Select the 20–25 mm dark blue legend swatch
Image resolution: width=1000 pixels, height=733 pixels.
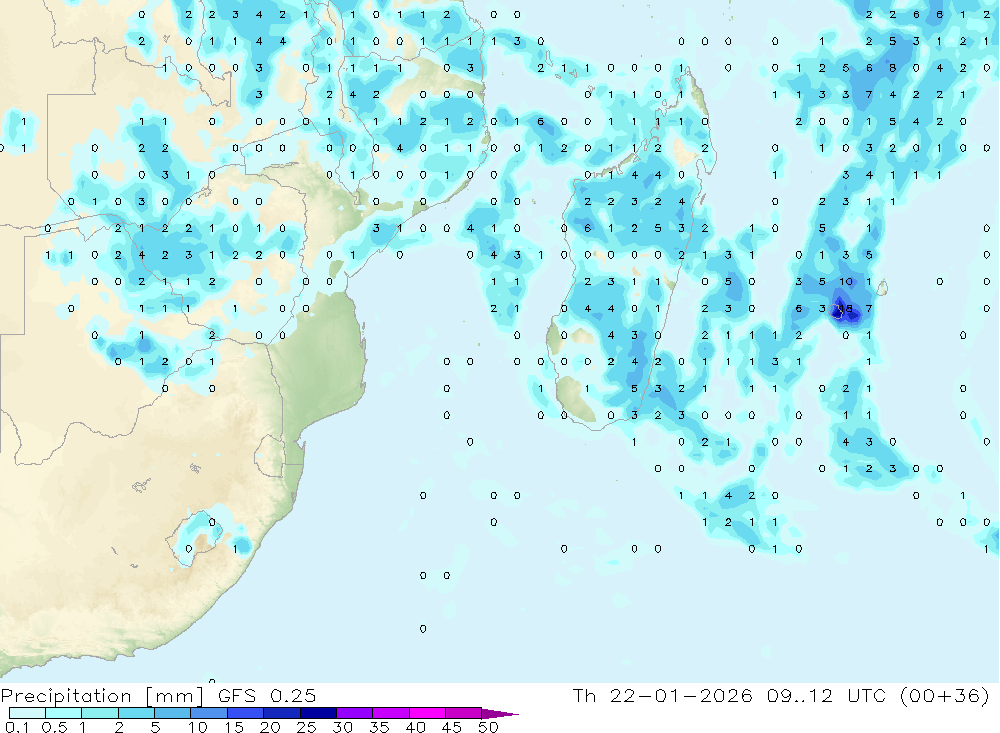(x=282, y=713)
